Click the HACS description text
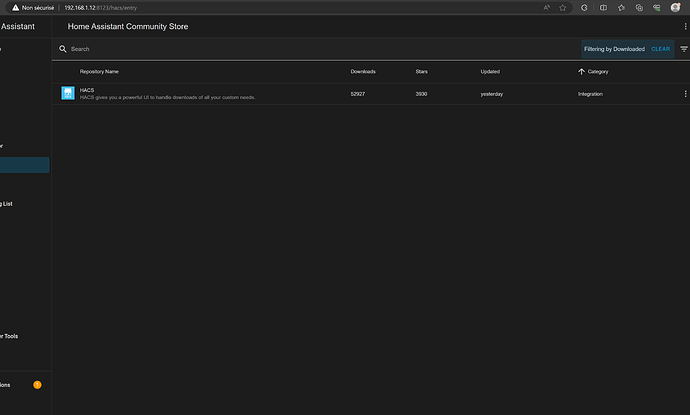This screenshot has width=690, height=415. pos(167,97)
